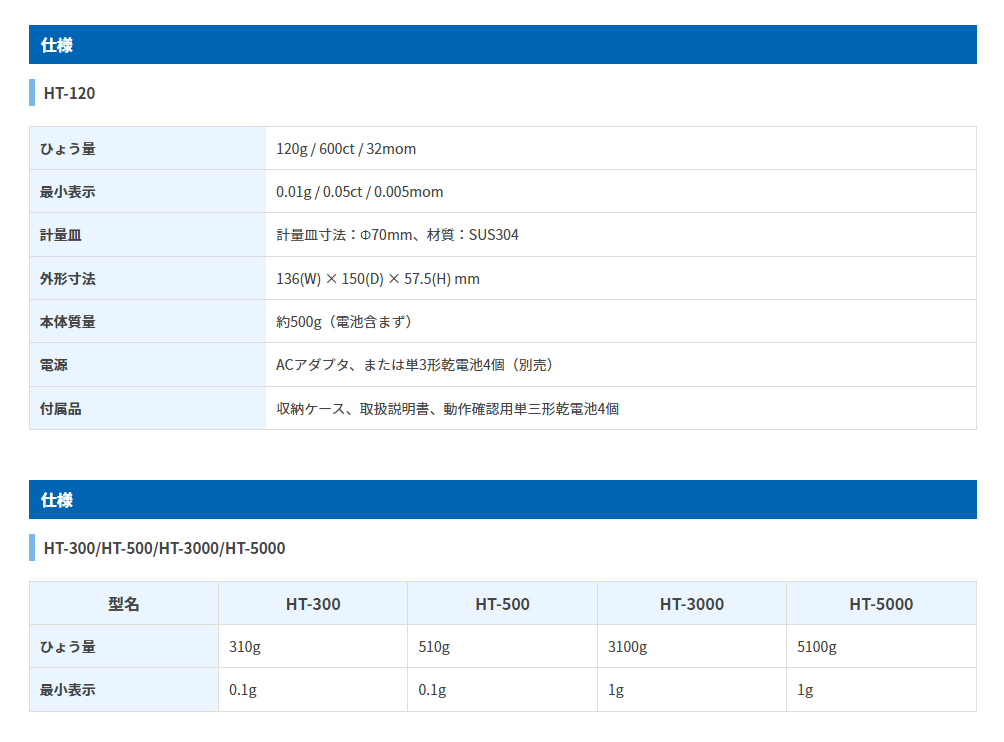
Task: Select the 外形寸法 row label
Action: pyautogui.click(x=68, y=279)
